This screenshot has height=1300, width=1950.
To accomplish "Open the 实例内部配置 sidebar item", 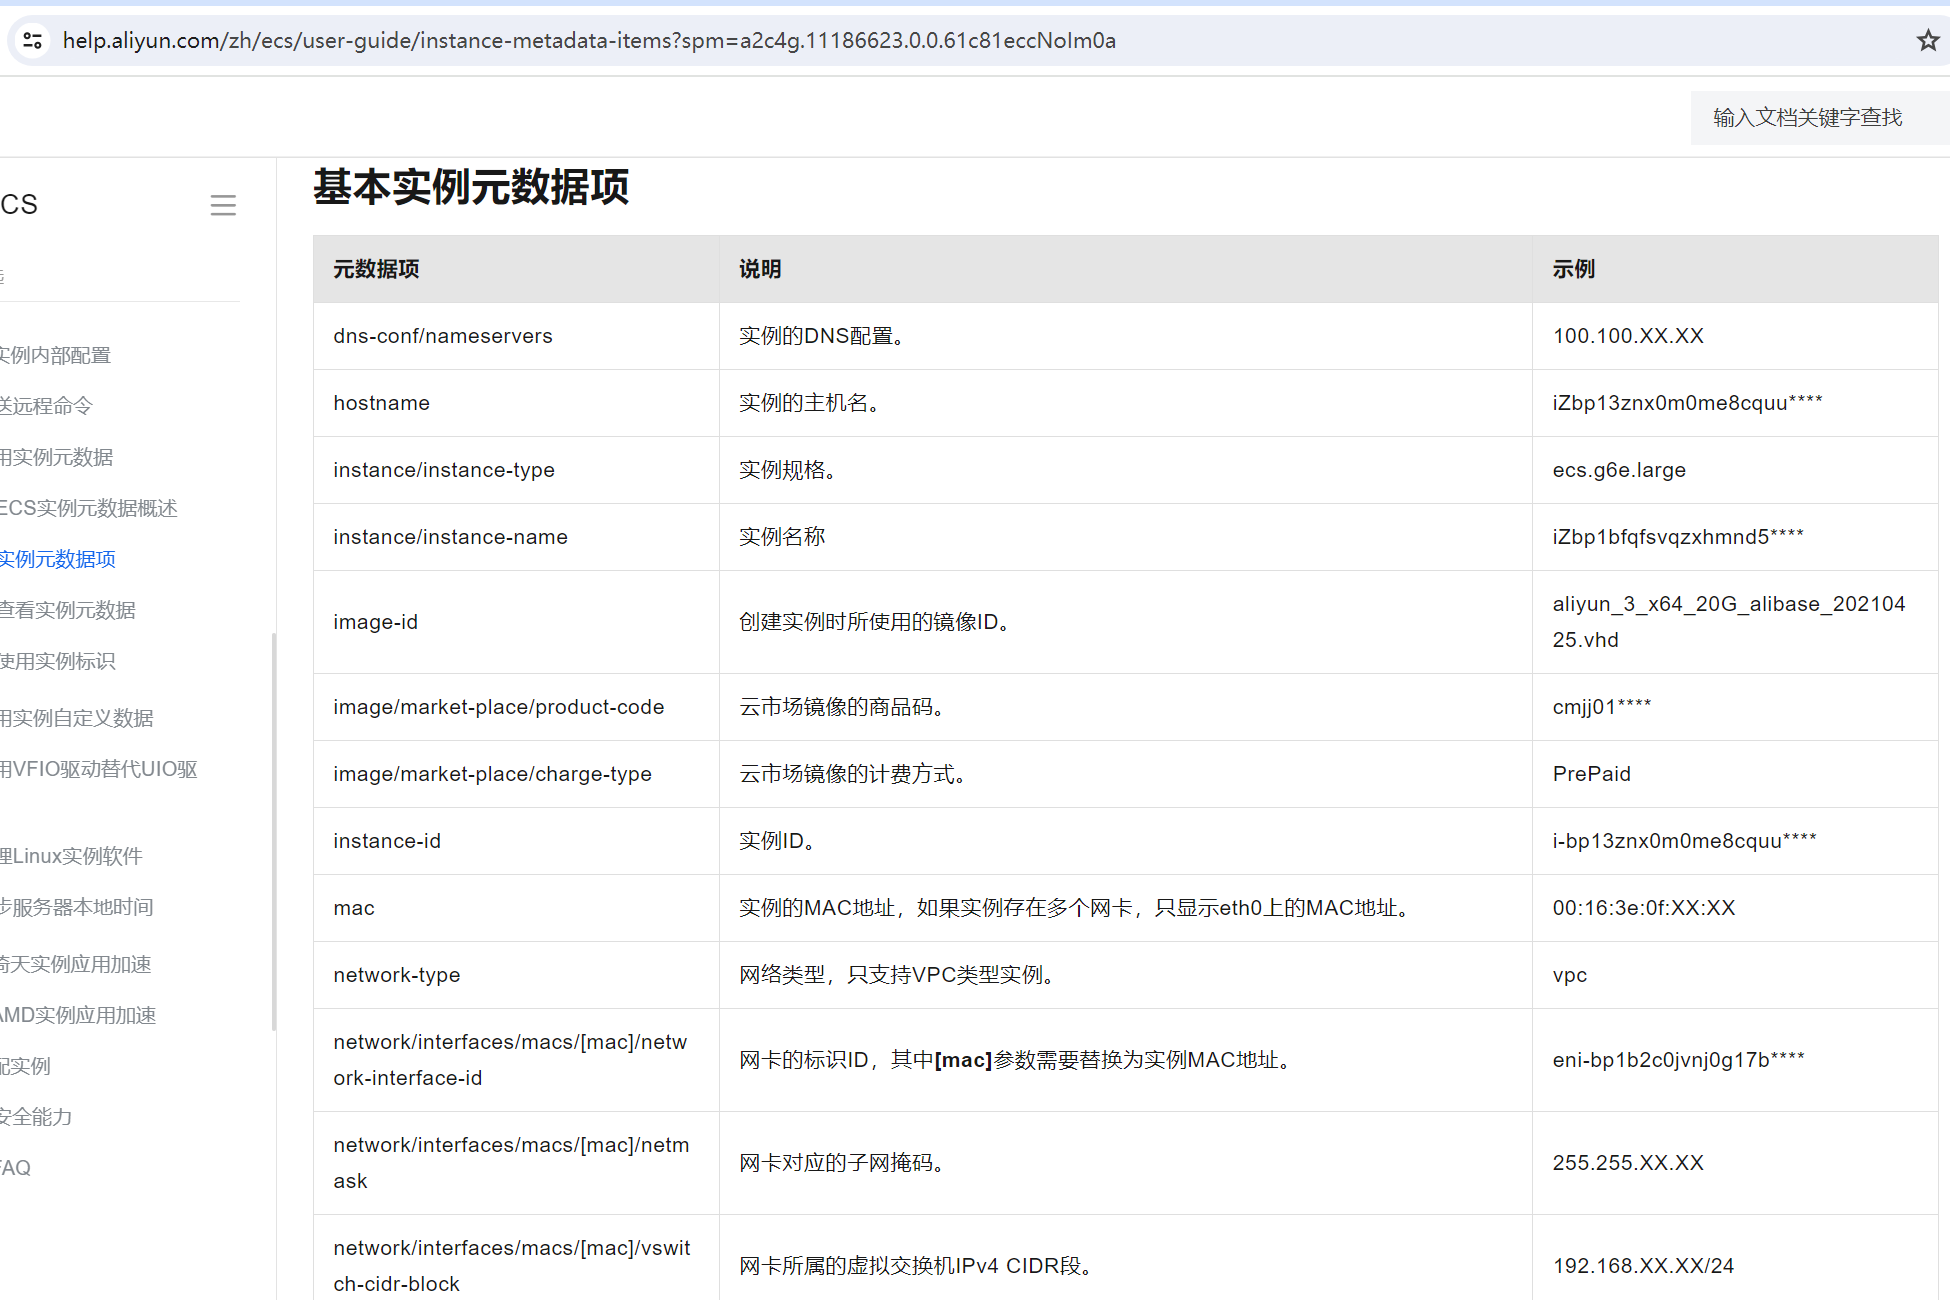I will [56, 355].
